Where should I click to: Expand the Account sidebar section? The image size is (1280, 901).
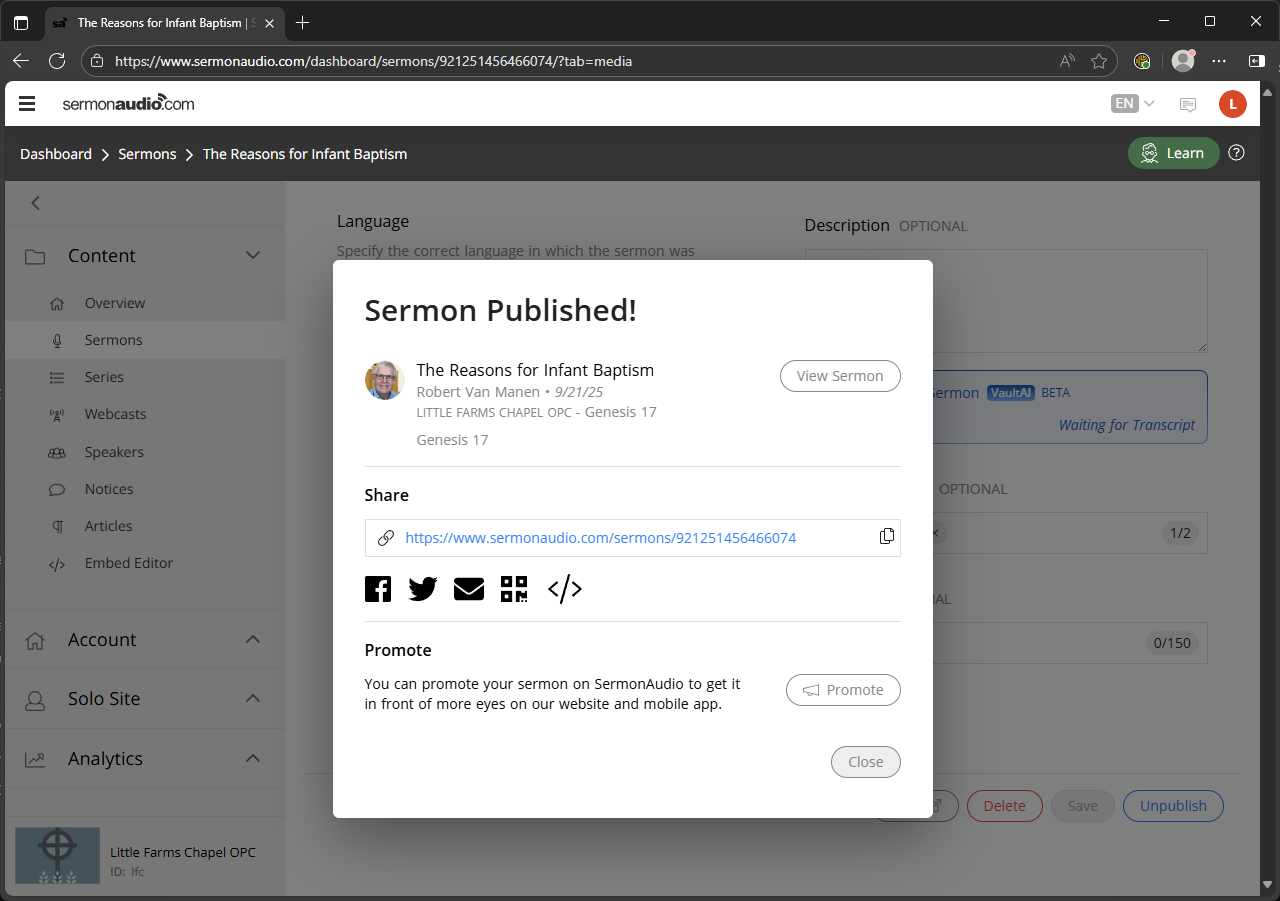tap(253, 640)
